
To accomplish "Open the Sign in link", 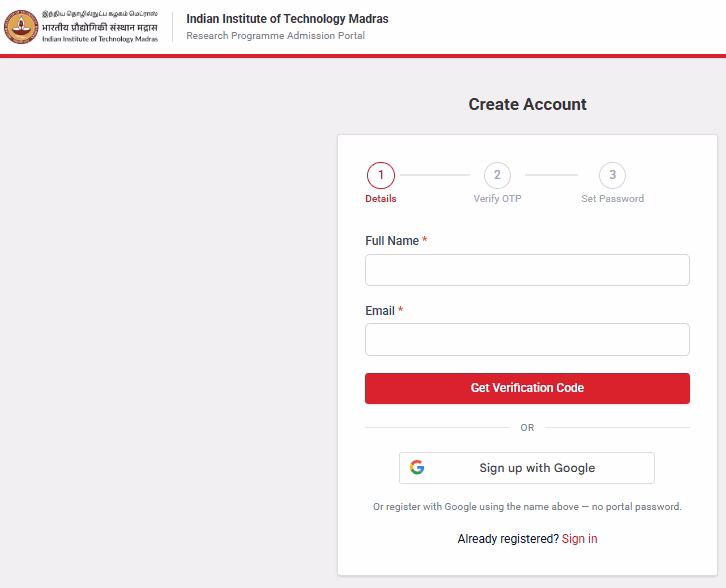I will click(579, 539).
